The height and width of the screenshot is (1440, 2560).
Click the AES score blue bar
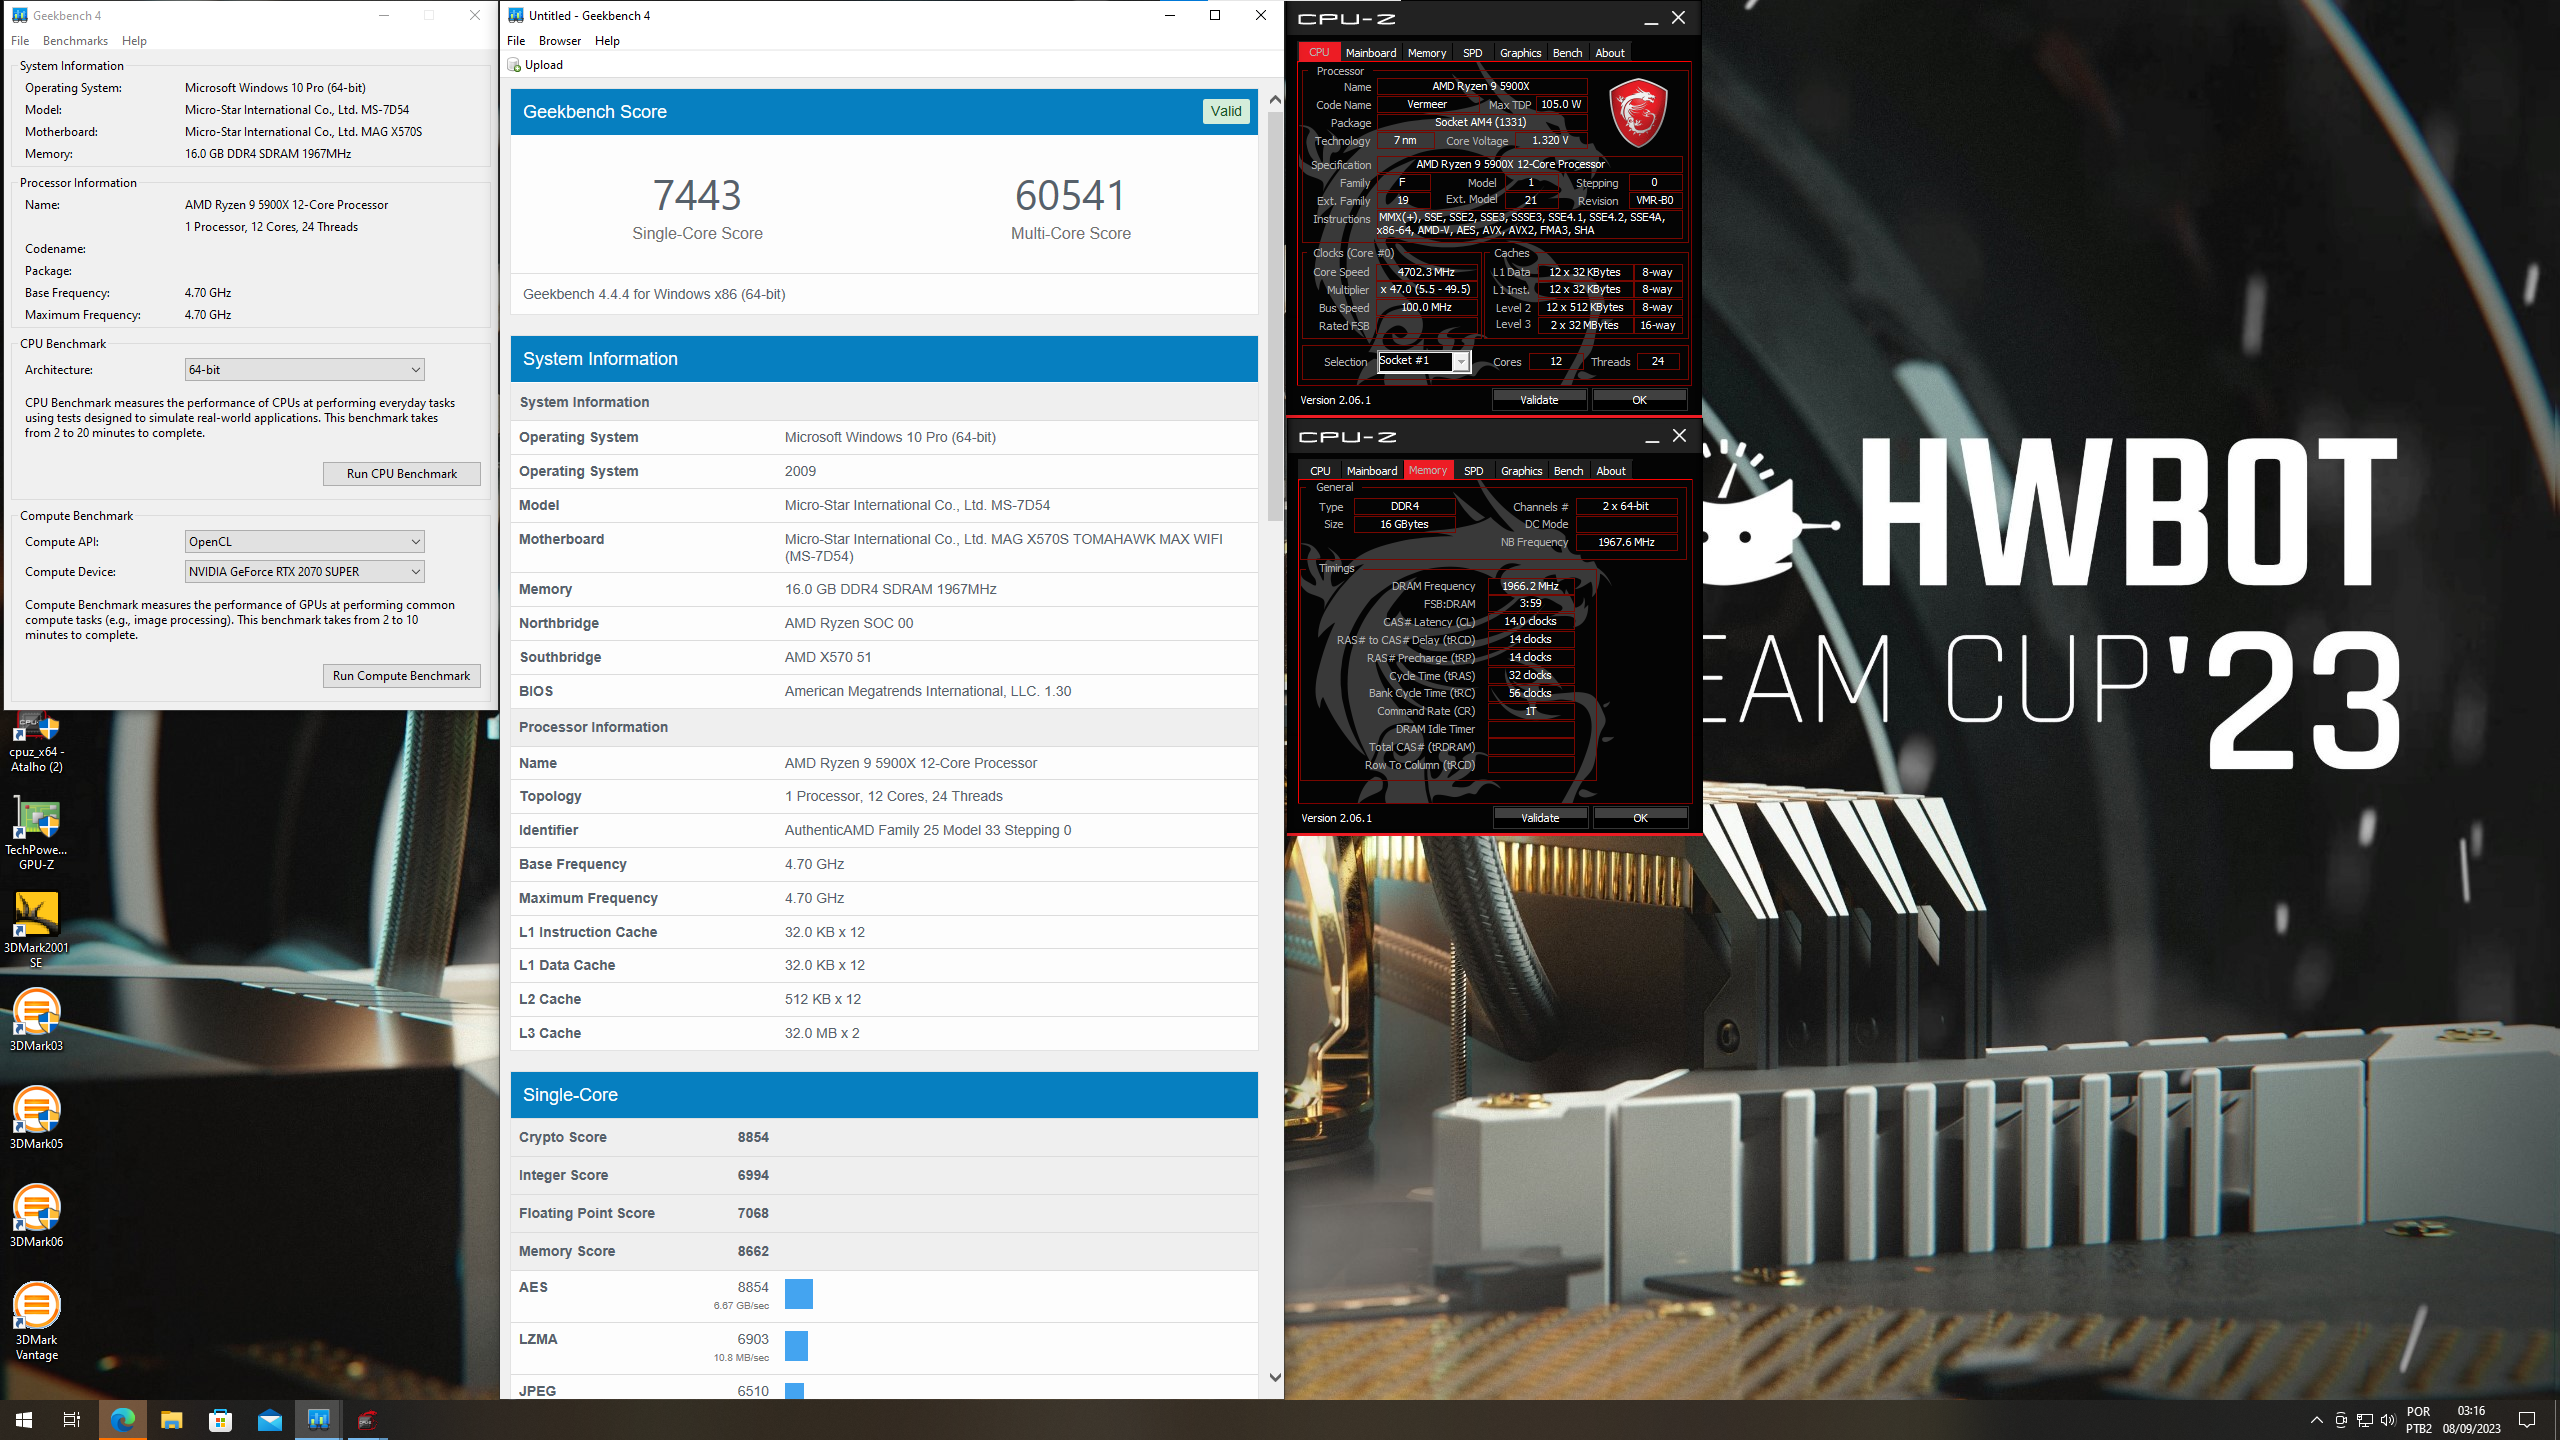click(799, 1294)
